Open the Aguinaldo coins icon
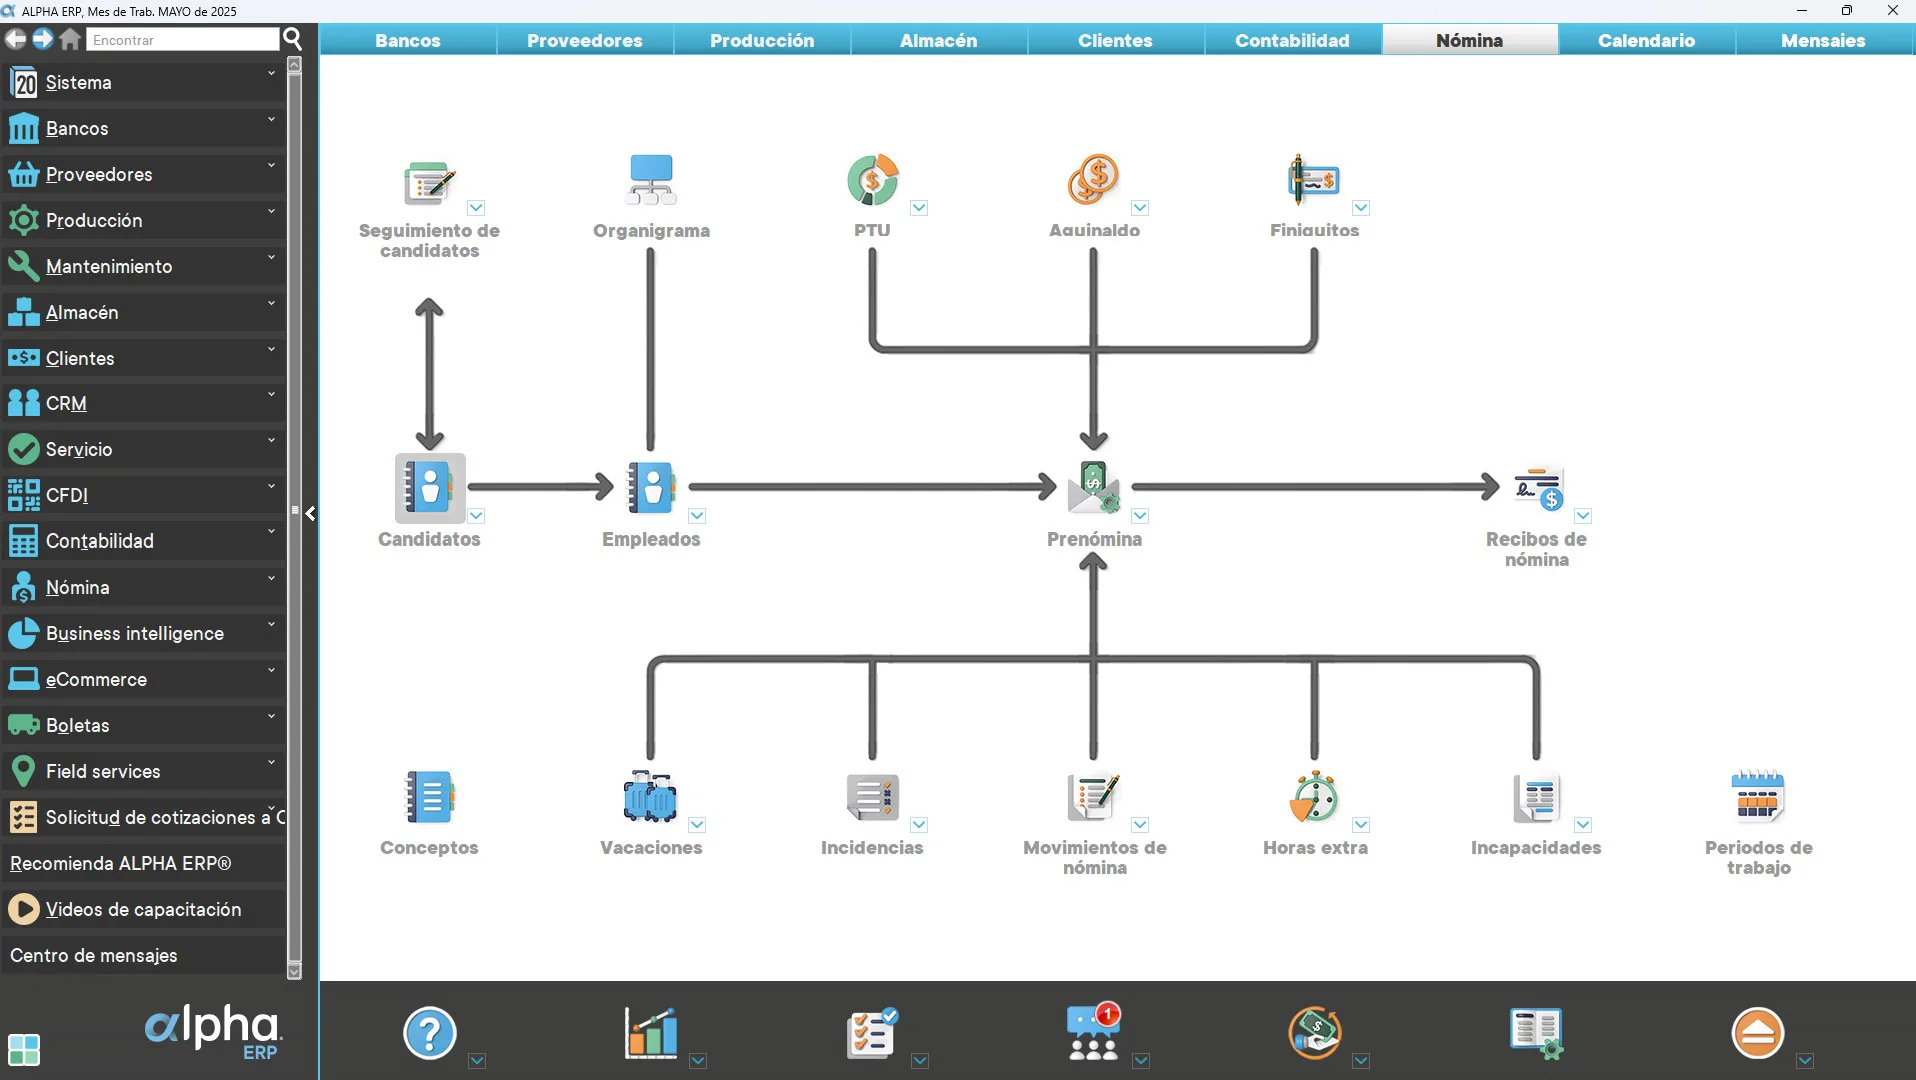Image resolution: width=1916 pixels, height=1080 pixels. pyautogui.click(x=1094, y=179)
